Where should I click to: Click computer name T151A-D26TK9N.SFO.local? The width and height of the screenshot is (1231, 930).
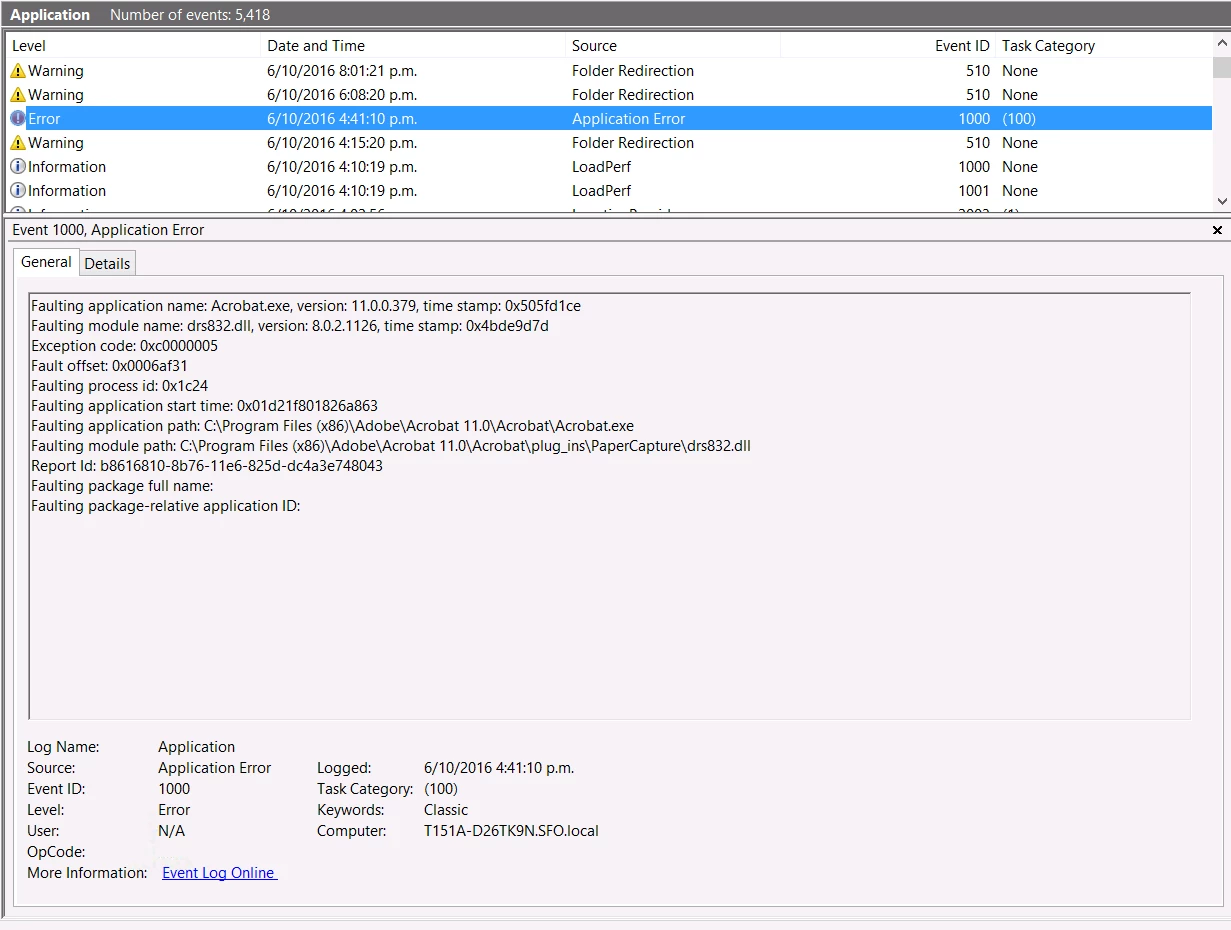(x=511, y=831)
